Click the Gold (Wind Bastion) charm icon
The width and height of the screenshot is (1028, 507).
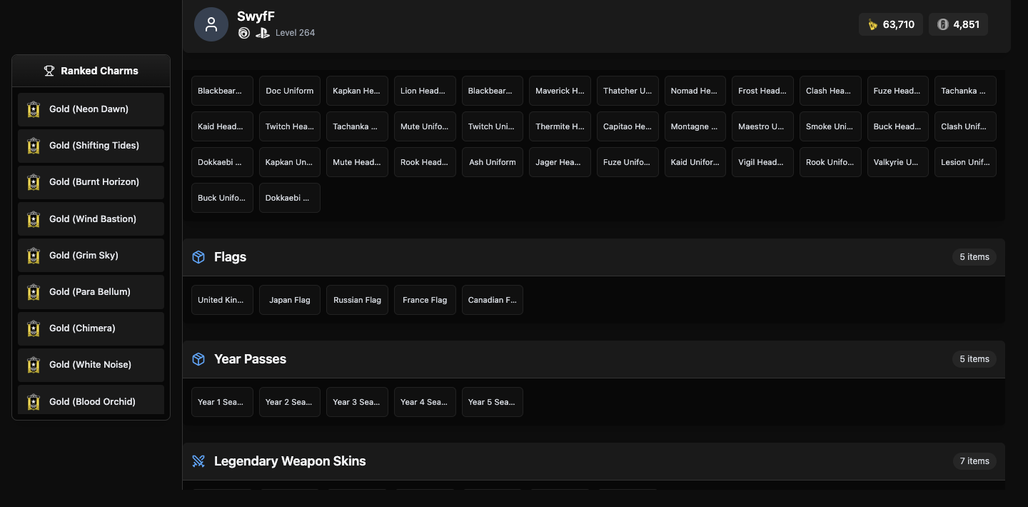33,219
